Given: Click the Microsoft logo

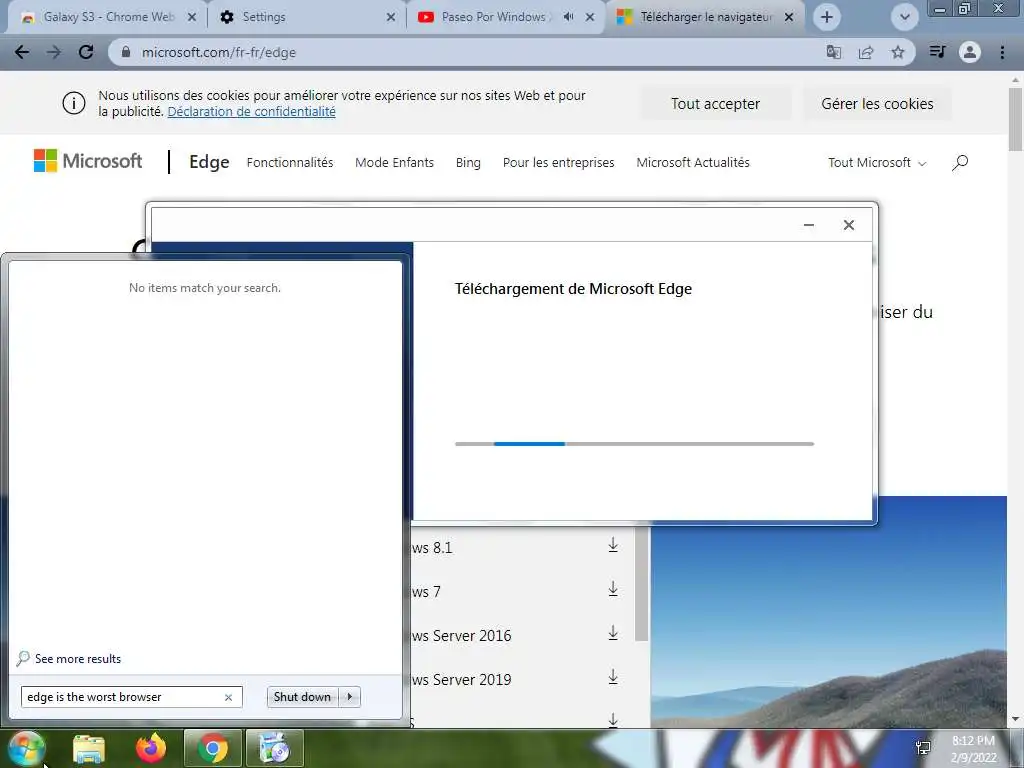Looking at the screenshot, I should click(x=88, y=161).
